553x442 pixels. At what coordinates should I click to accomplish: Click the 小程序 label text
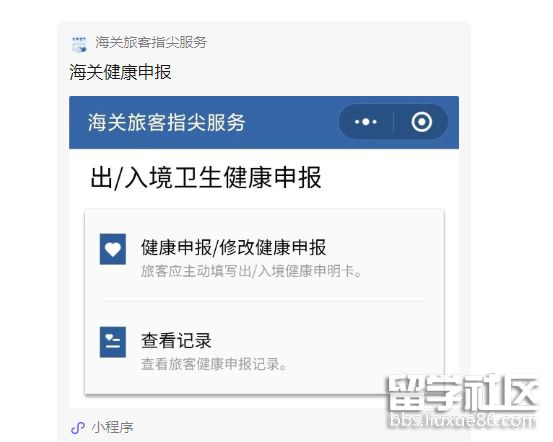click(113, 428)
